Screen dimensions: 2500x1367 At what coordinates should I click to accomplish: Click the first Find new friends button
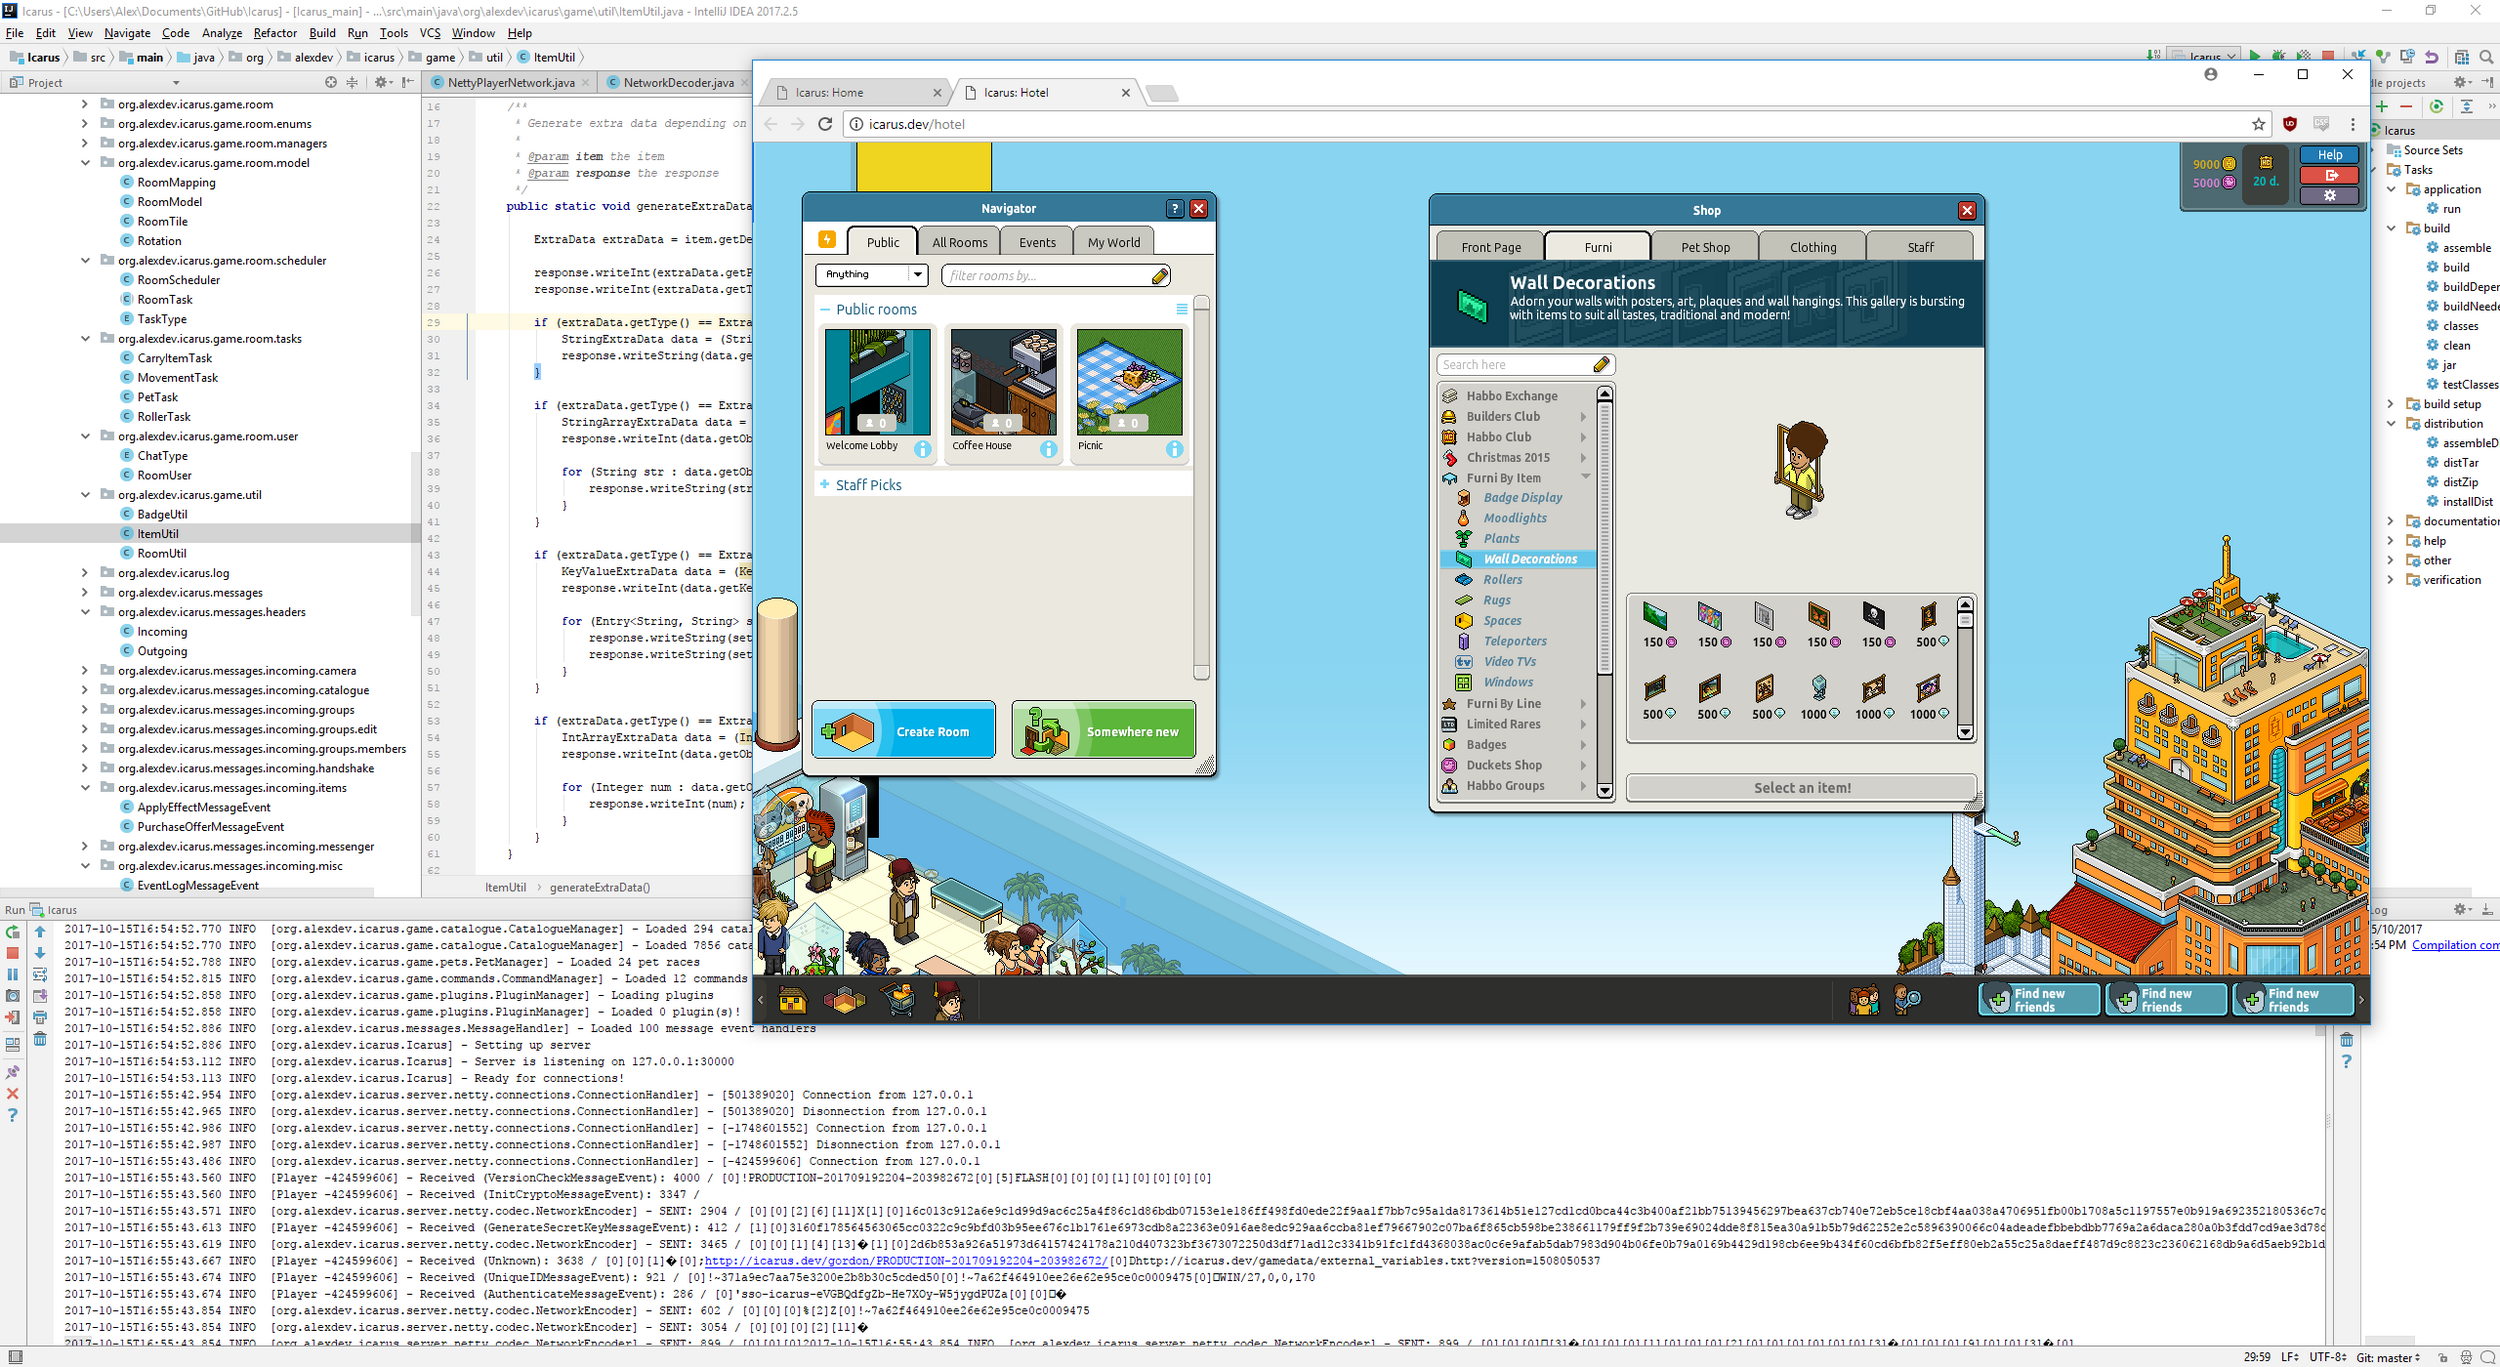click(x=2039, y=1000)
